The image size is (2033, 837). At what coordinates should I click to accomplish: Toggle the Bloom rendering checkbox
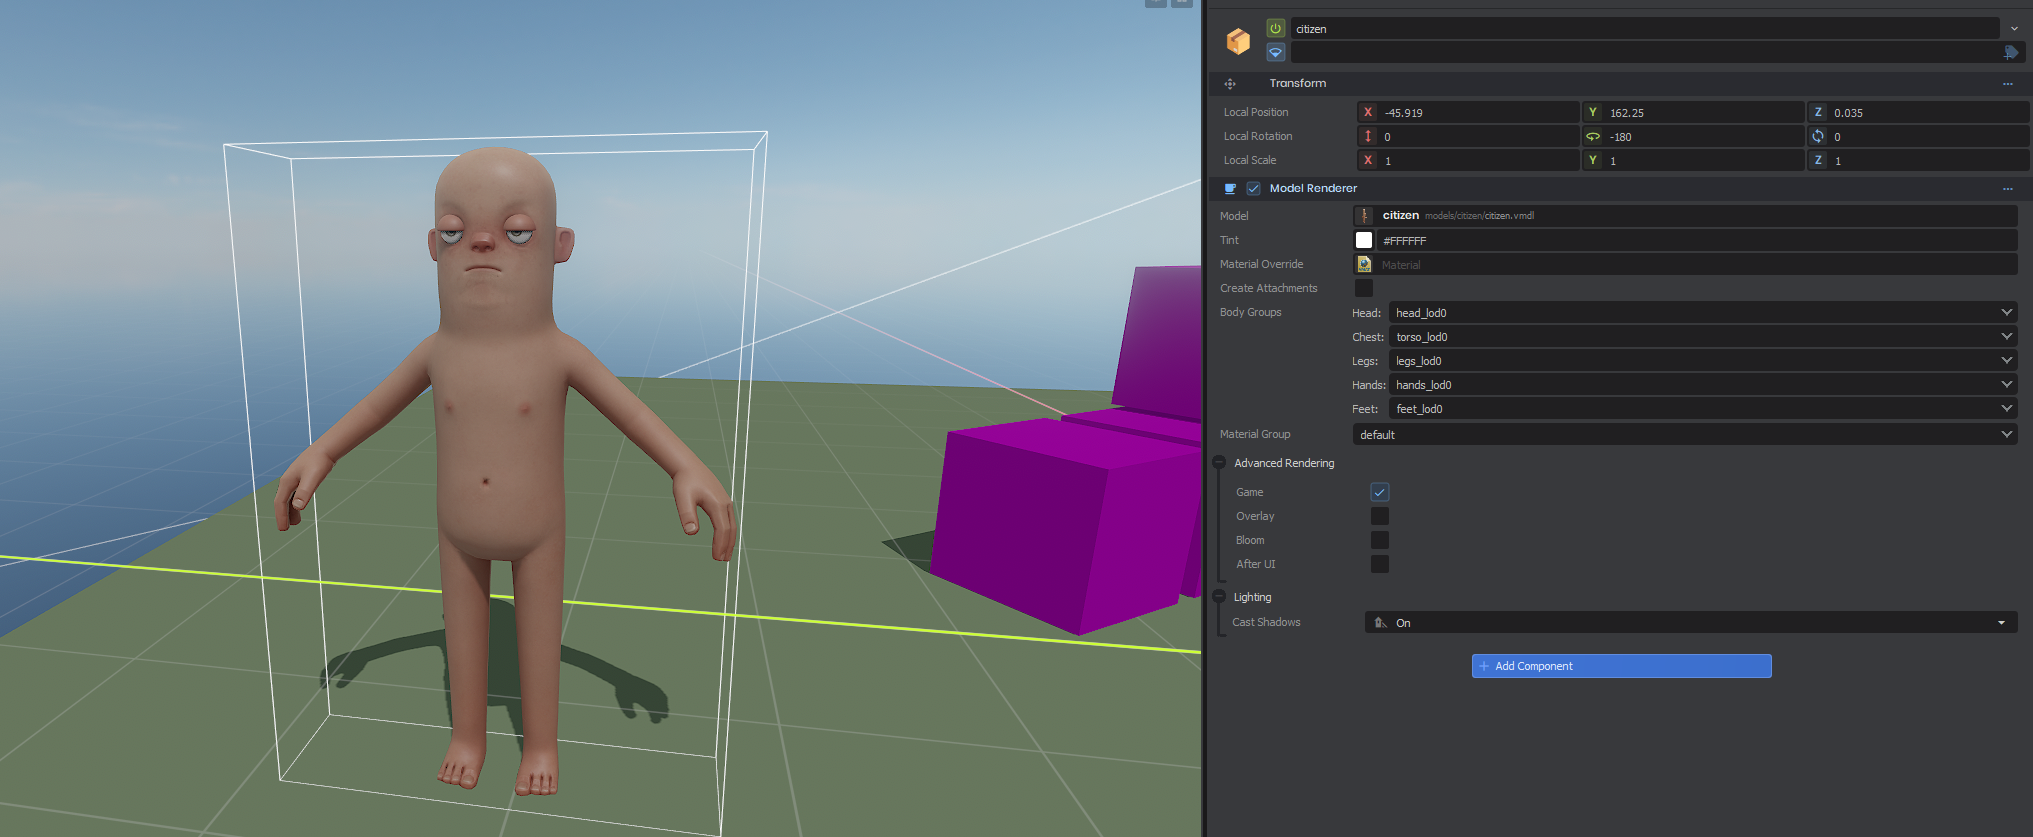1379,540
